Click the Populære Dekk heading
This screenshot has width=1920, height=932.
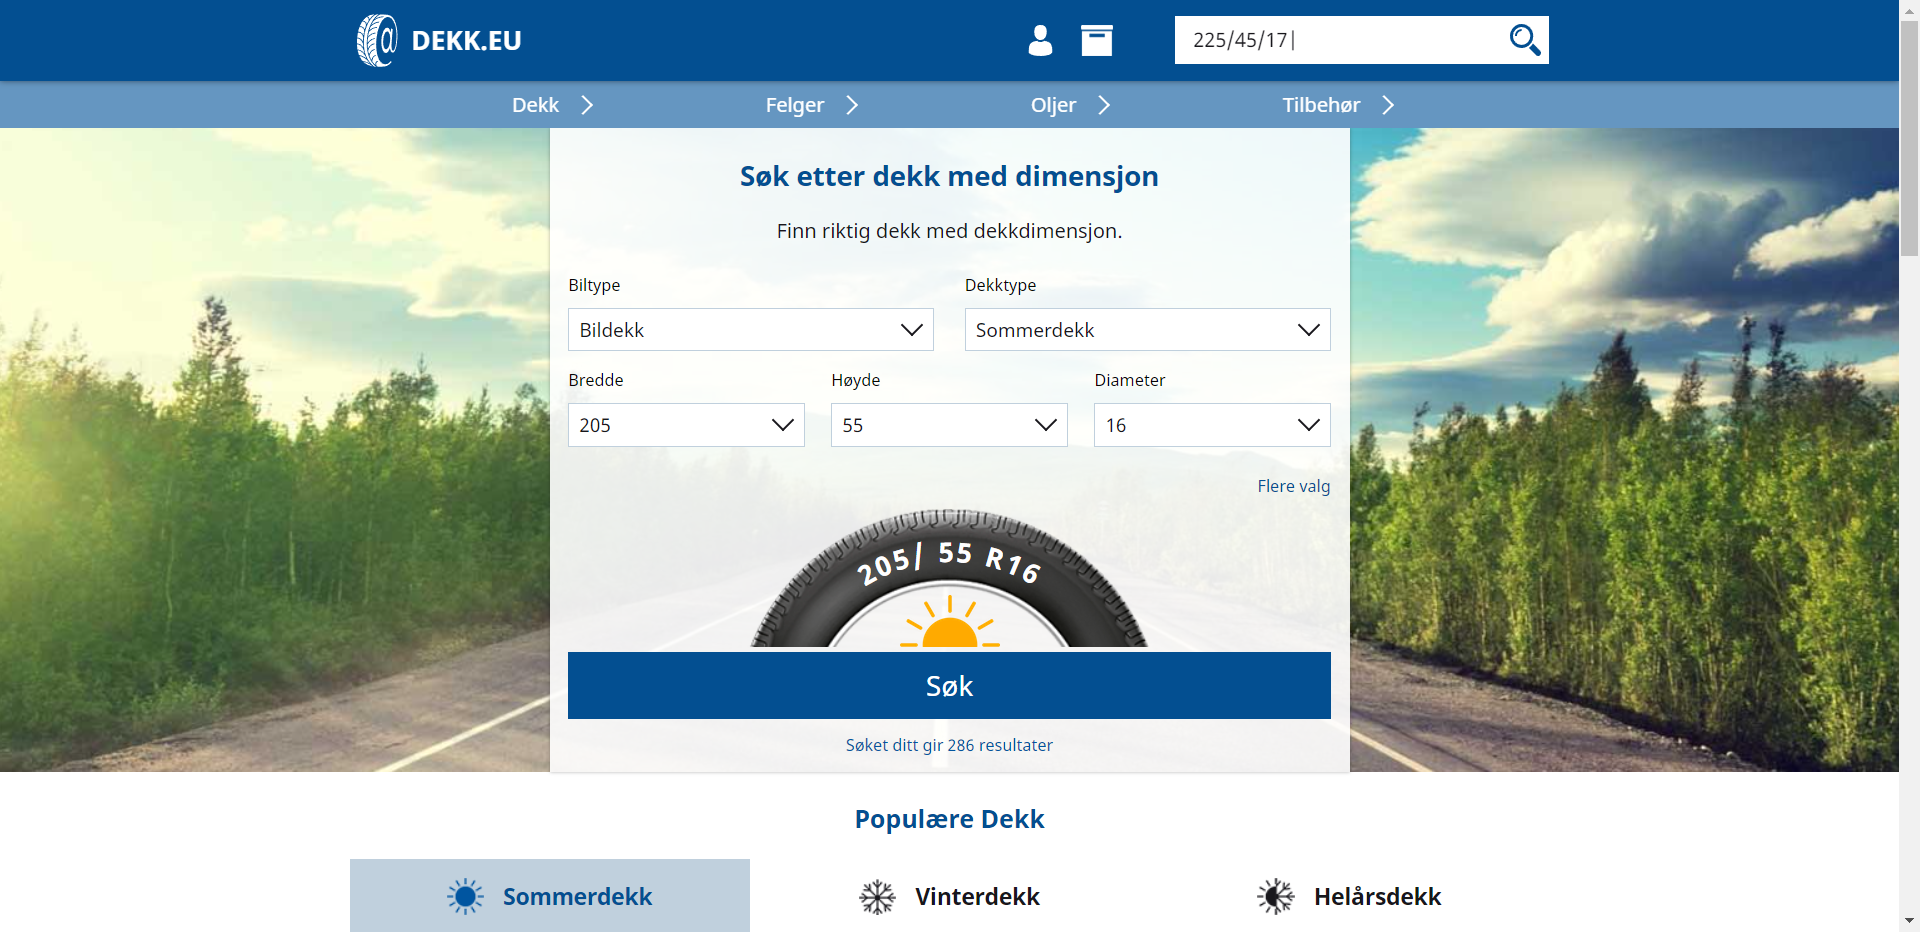point(949,819)
